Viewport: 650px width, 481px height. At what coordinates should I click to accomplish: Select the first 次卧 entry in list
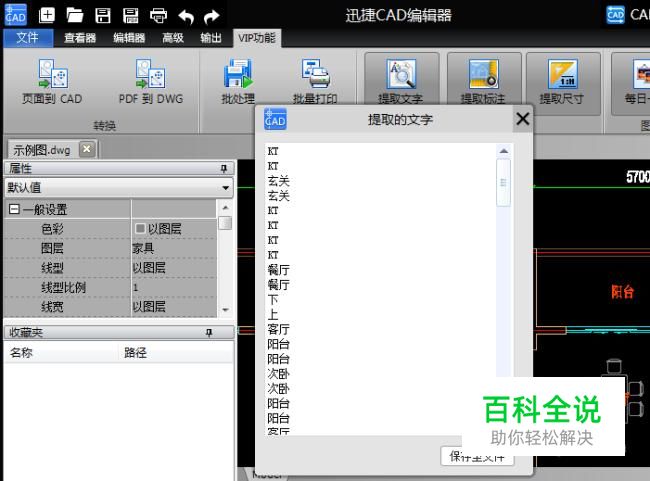pyautogui.click(x=278, y=374)
